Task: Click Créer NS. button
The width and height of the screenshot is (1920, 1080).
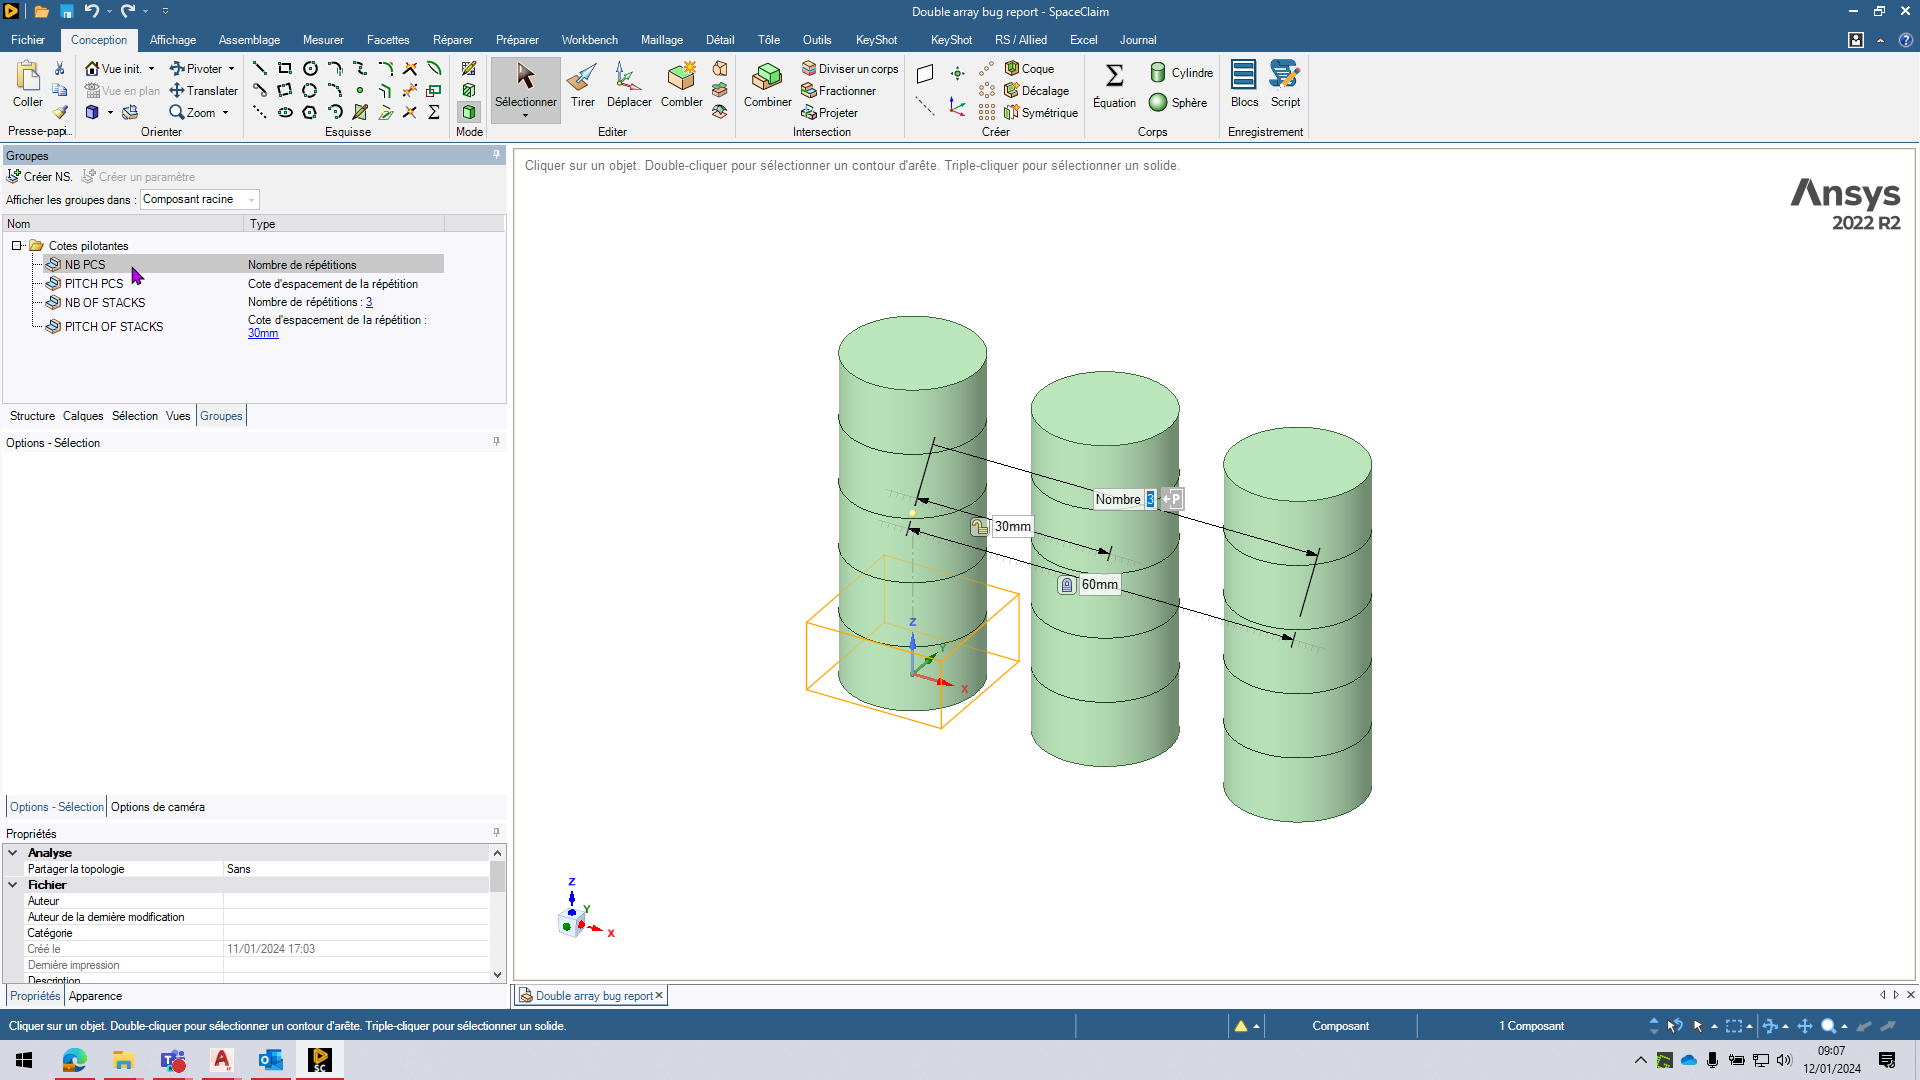Action: [40, 177]
